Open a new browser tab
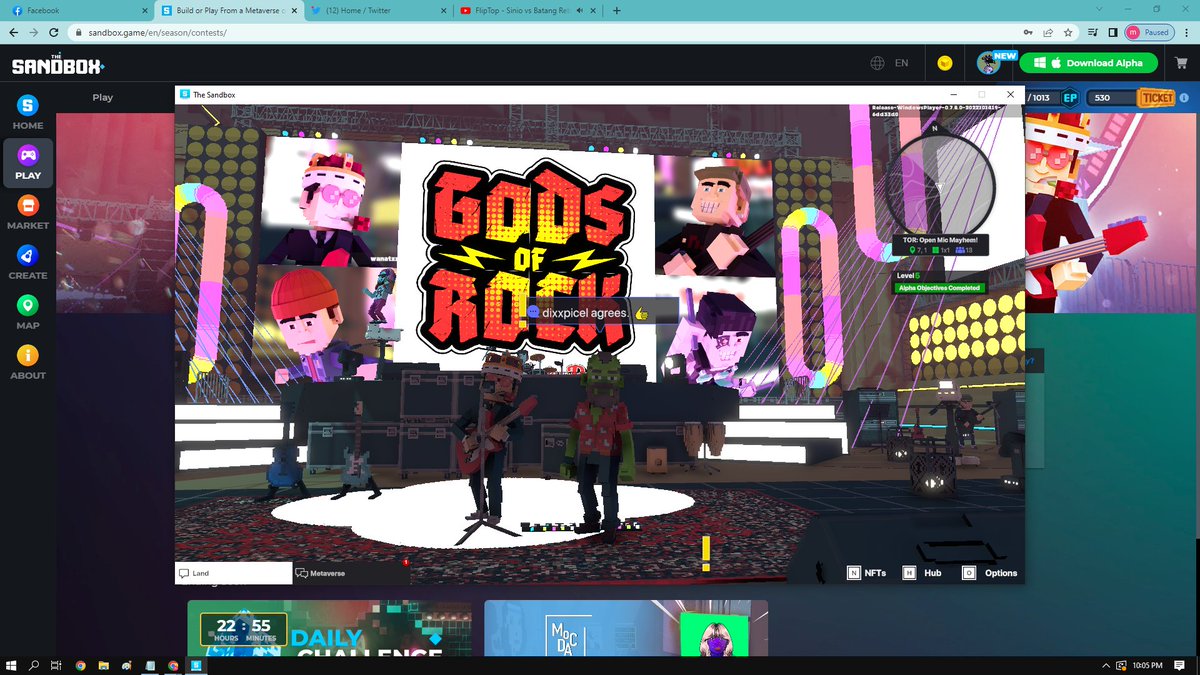 pyautogui.click(x=616, y=10)
